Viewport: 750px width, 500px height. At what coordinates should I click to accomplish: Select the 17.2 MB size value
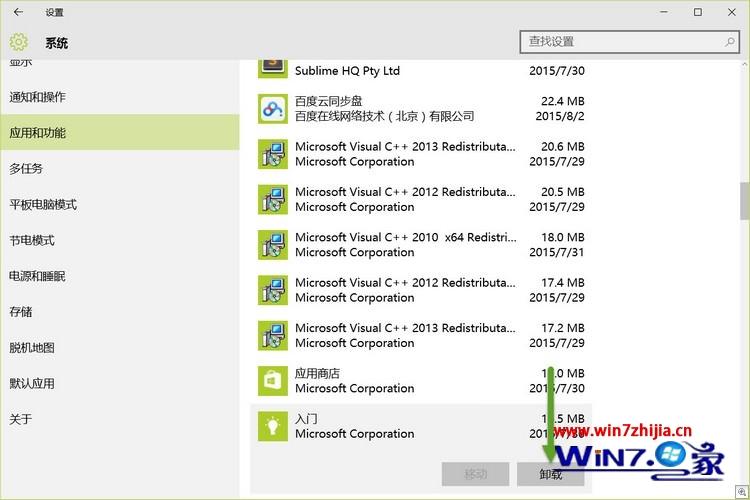click(x=562, y=328)
